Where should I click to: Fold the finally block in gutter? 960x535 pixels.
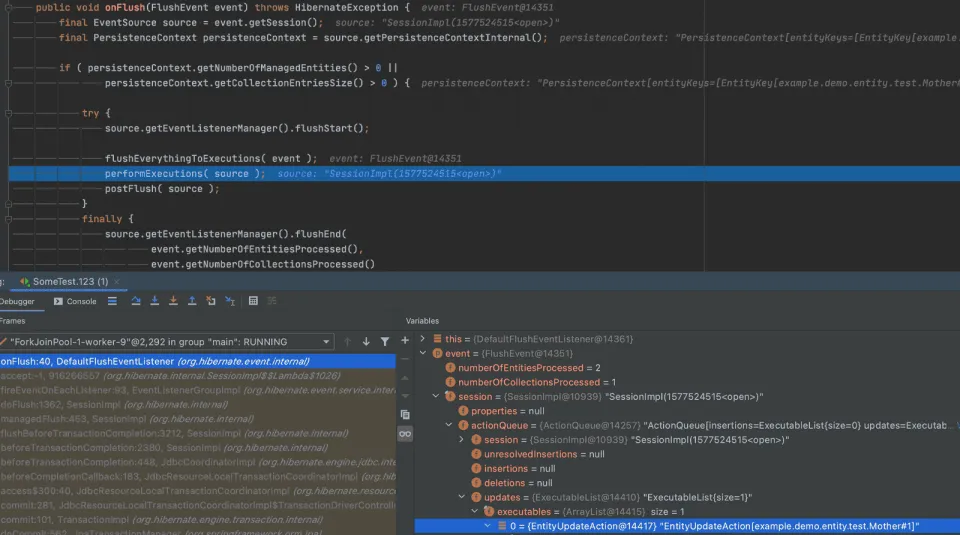pyautogui.click(x=8, y=219)
